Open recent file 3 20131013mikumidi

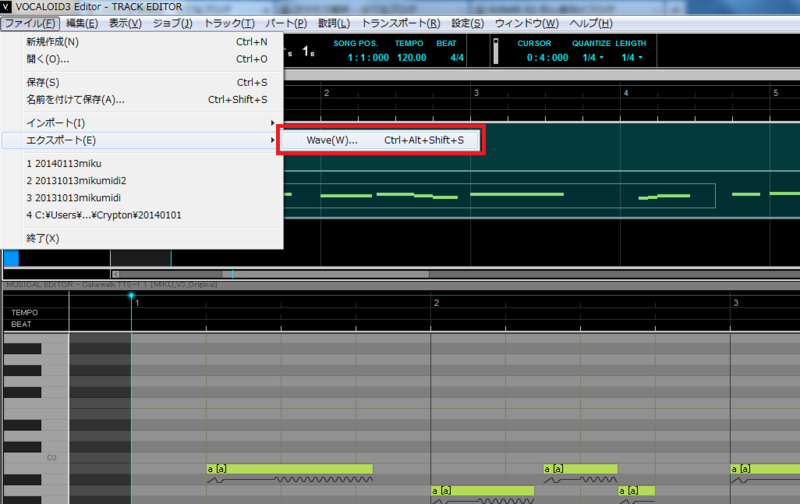[x=142, y=198]
